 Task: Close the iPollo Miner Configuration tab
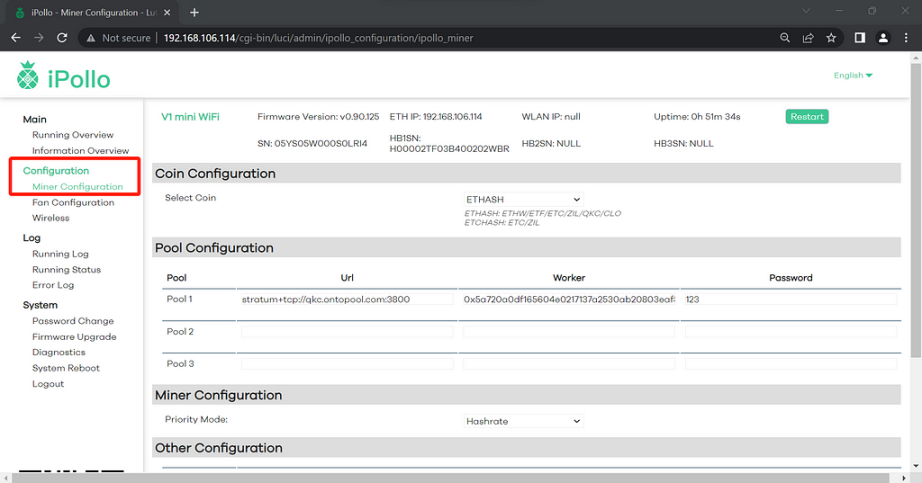[167, 12]
